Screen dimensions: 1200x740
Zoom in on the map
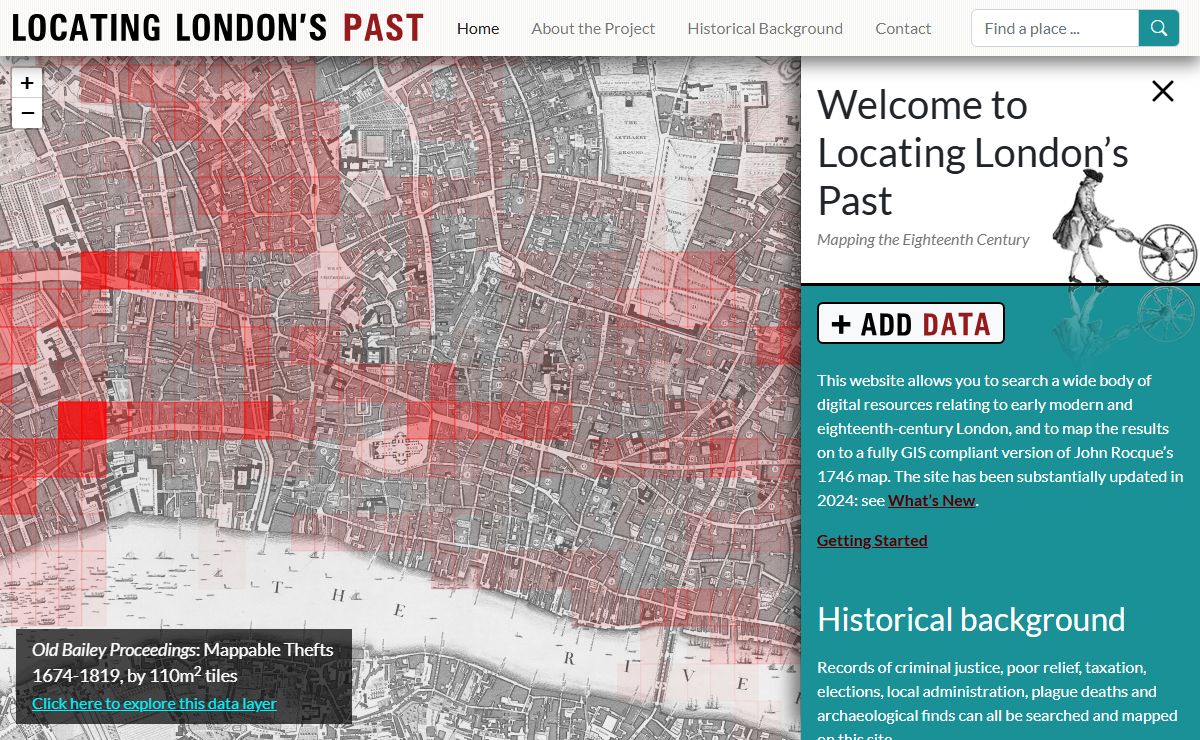click(27, 83)
